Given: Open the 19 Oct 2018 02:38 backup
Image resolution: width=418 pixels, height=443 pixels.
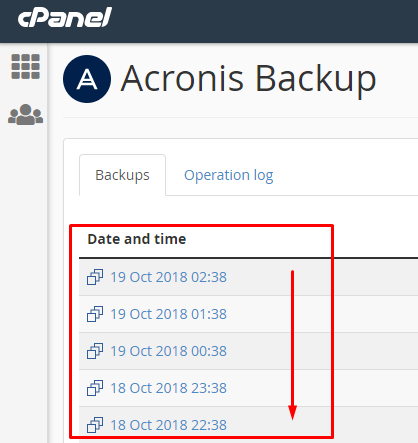Looking at the screenshot, I should pyautogui.click(x=168, y=277).
